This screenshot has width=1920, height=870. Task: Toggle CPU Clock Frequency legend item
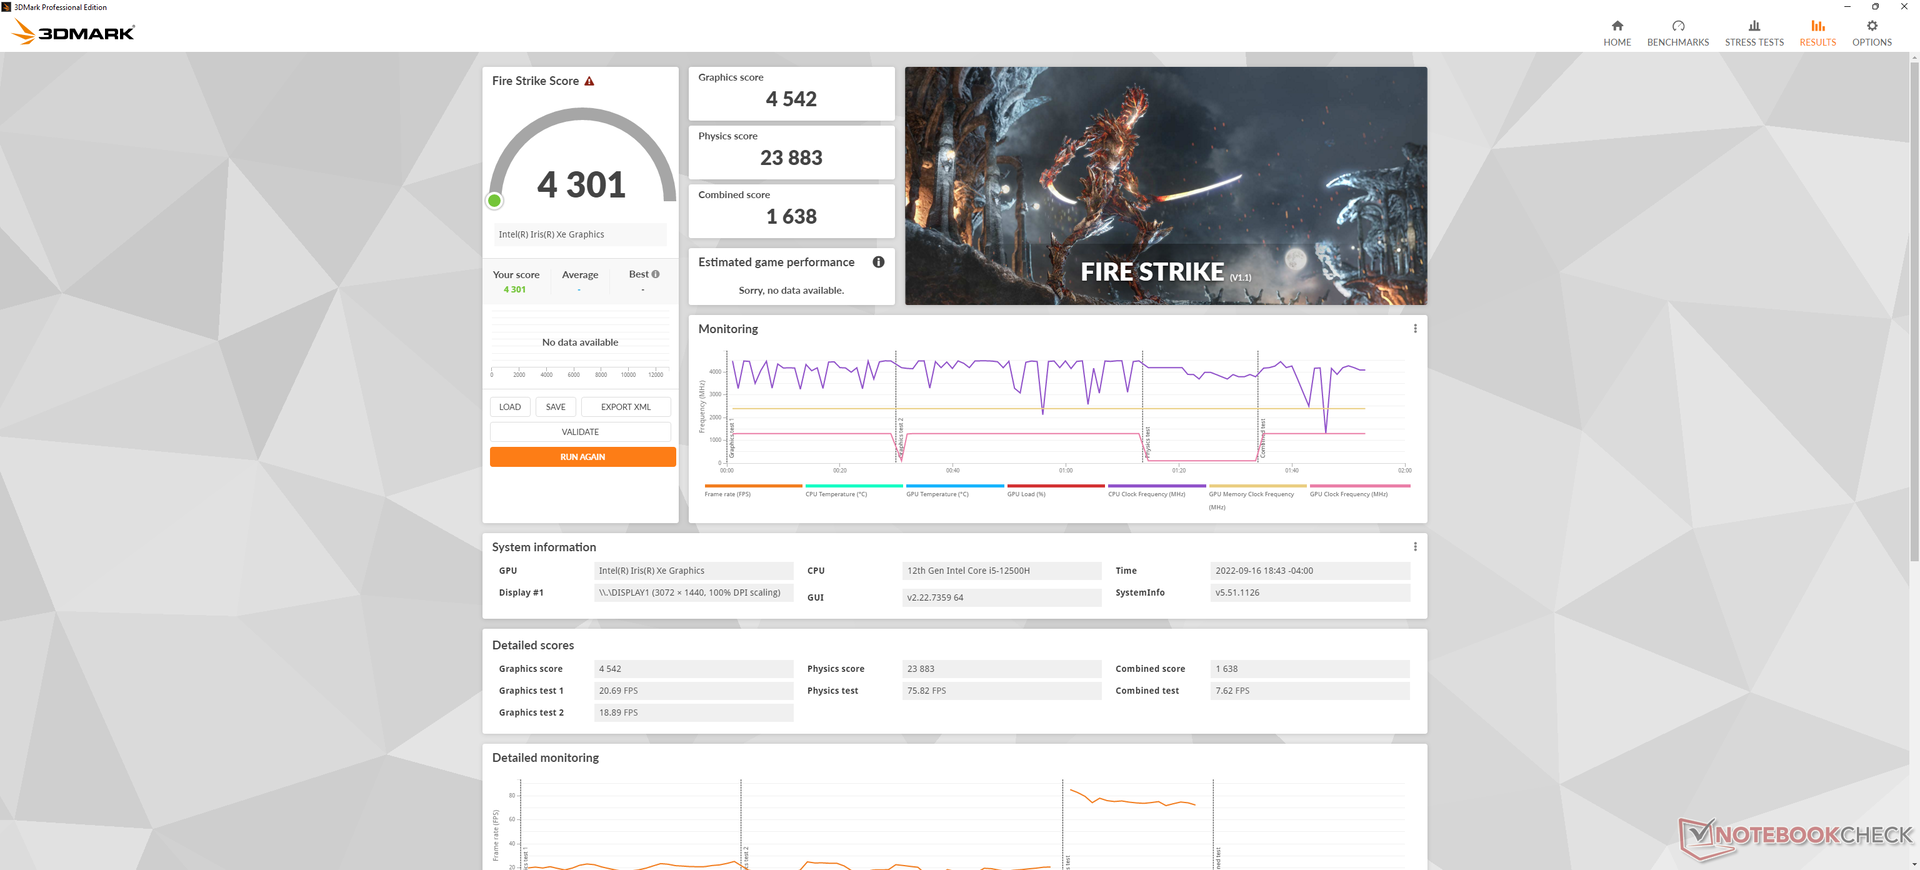(1157, 490)
